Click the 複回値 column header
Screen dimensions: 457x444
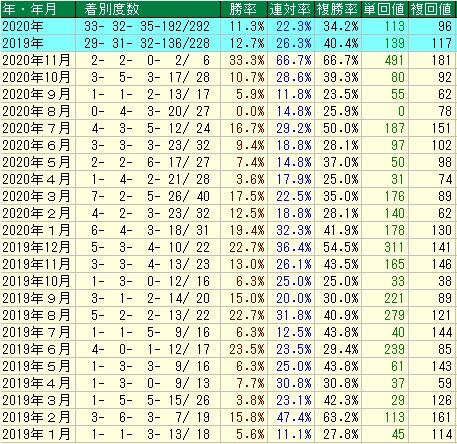tap(432, 9)
